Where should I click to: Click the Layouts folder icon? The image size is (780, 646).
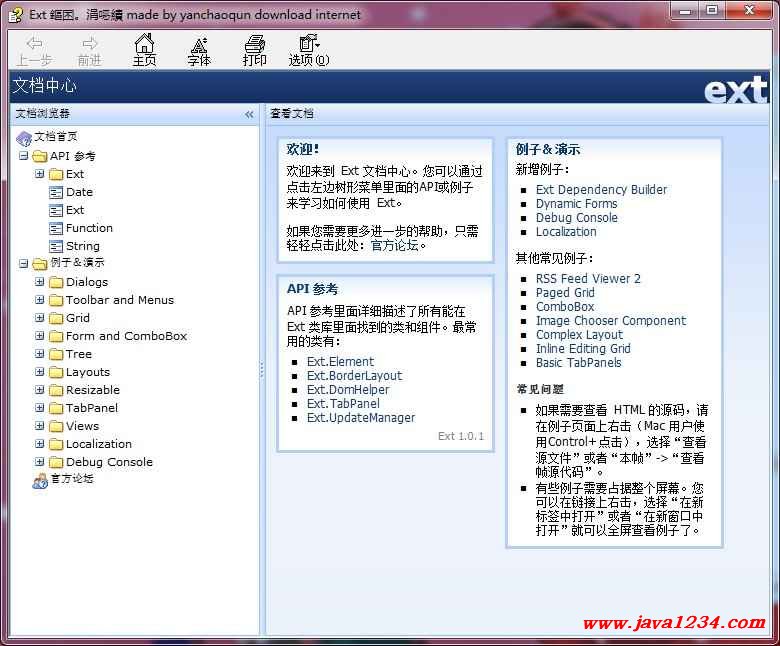pyautogui.click(x=56, y=372)
